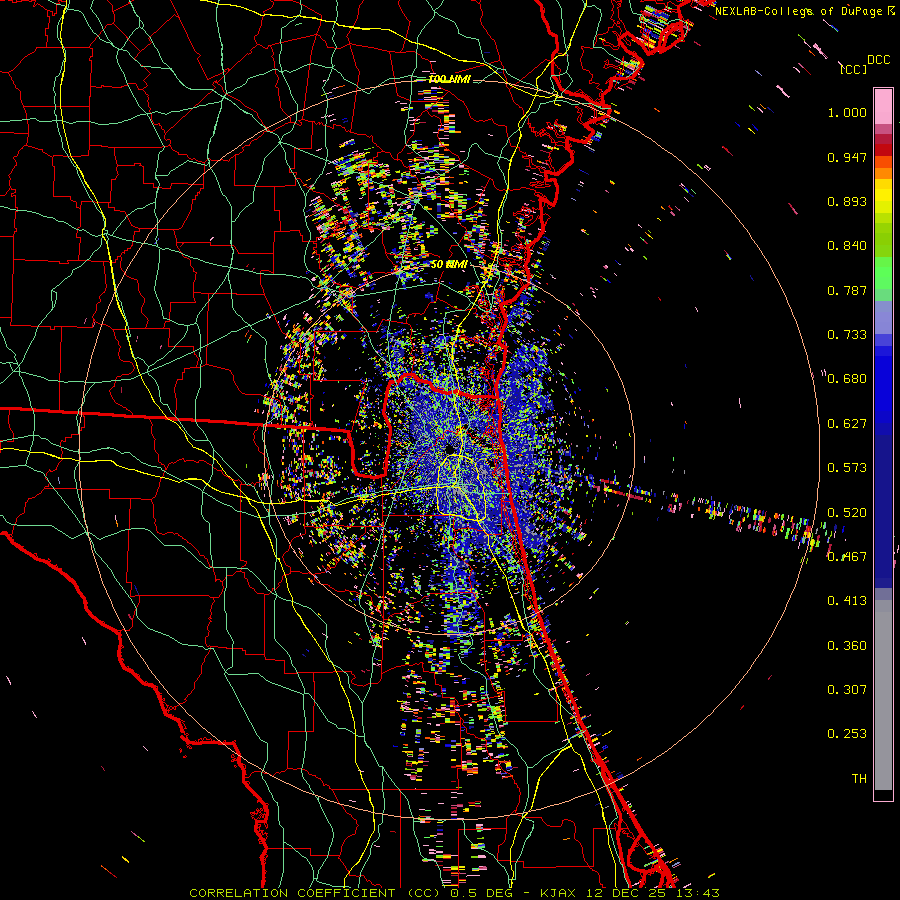The height and width of the screenshot is (900, 900).
Task: Click the 0.947 scale value
Action: (847, 157)
